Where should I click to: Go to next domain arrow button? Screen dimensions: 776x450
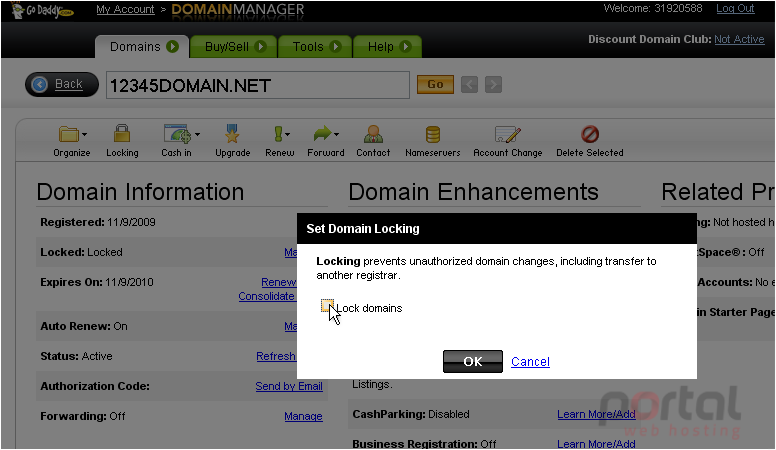[x=493, y=85]
